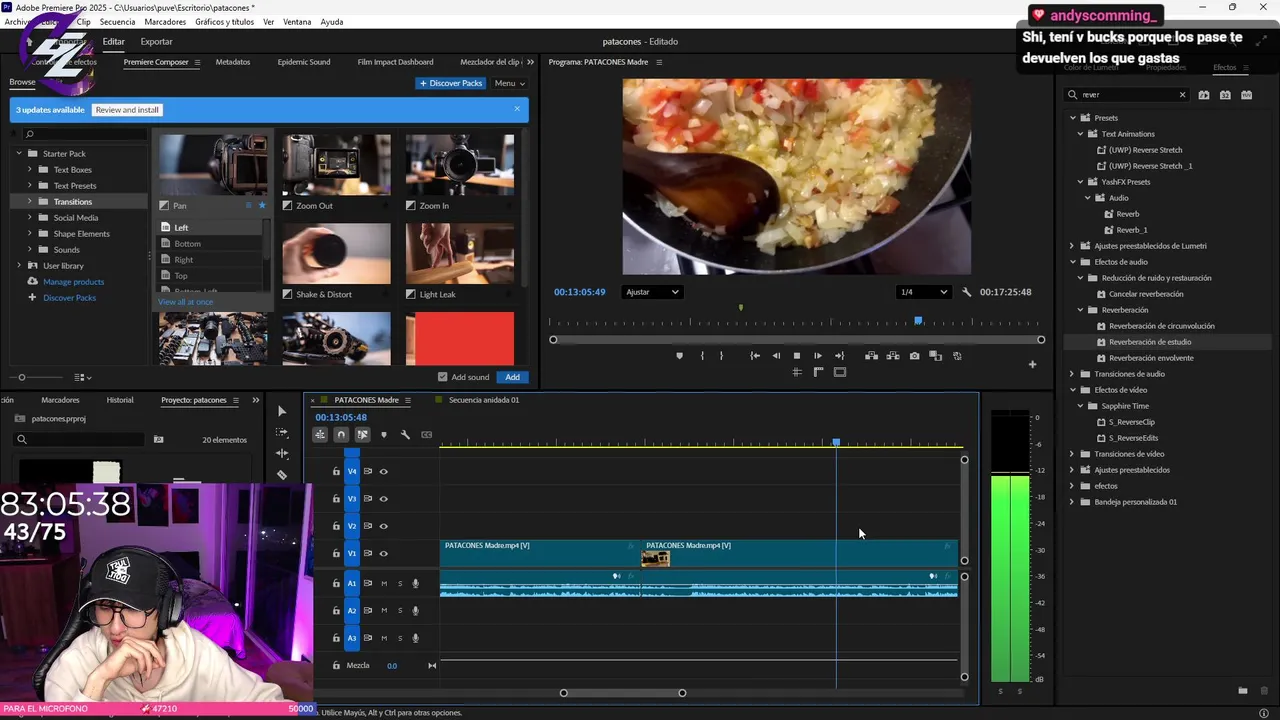This screenshot has width=1280, height=720.
Task: Toggle V4 track output eye
Action: tap(383, 471)
